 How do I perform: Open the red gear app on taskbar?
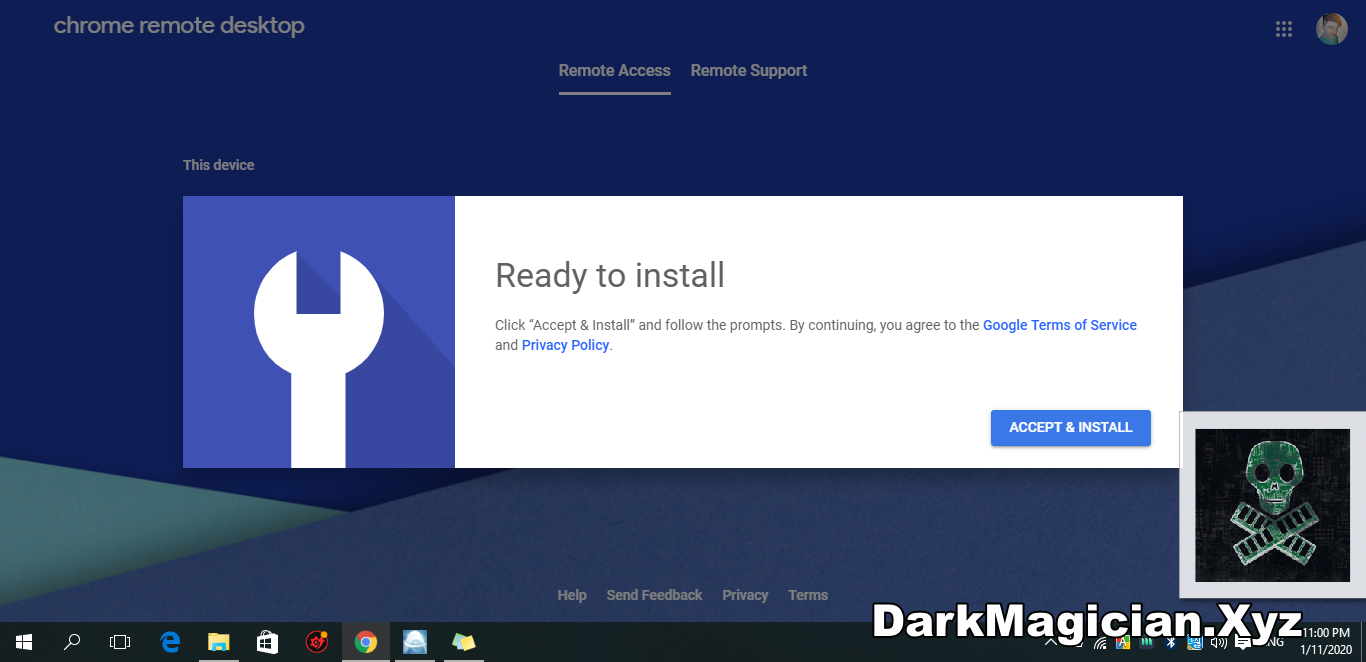[317, 642]
